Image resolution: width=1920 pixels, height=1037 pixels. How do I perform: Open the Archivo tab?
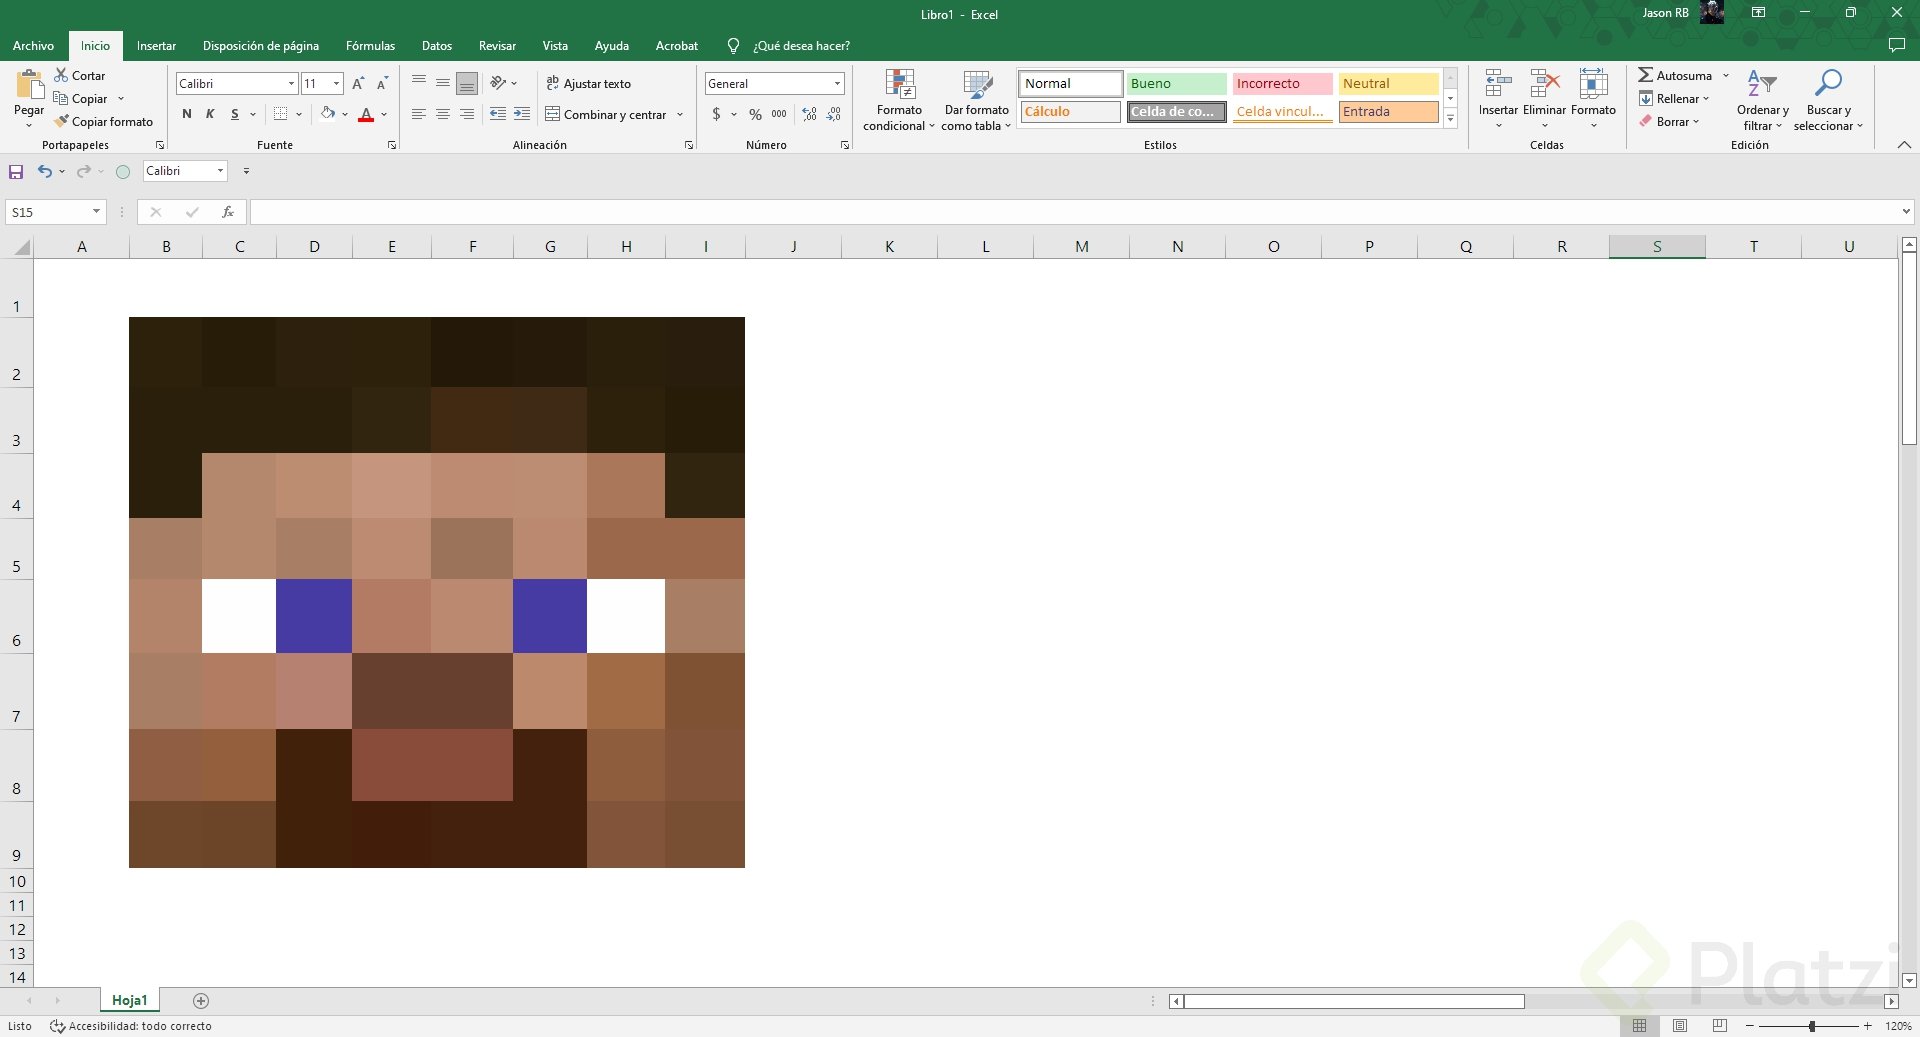(33, 46)
